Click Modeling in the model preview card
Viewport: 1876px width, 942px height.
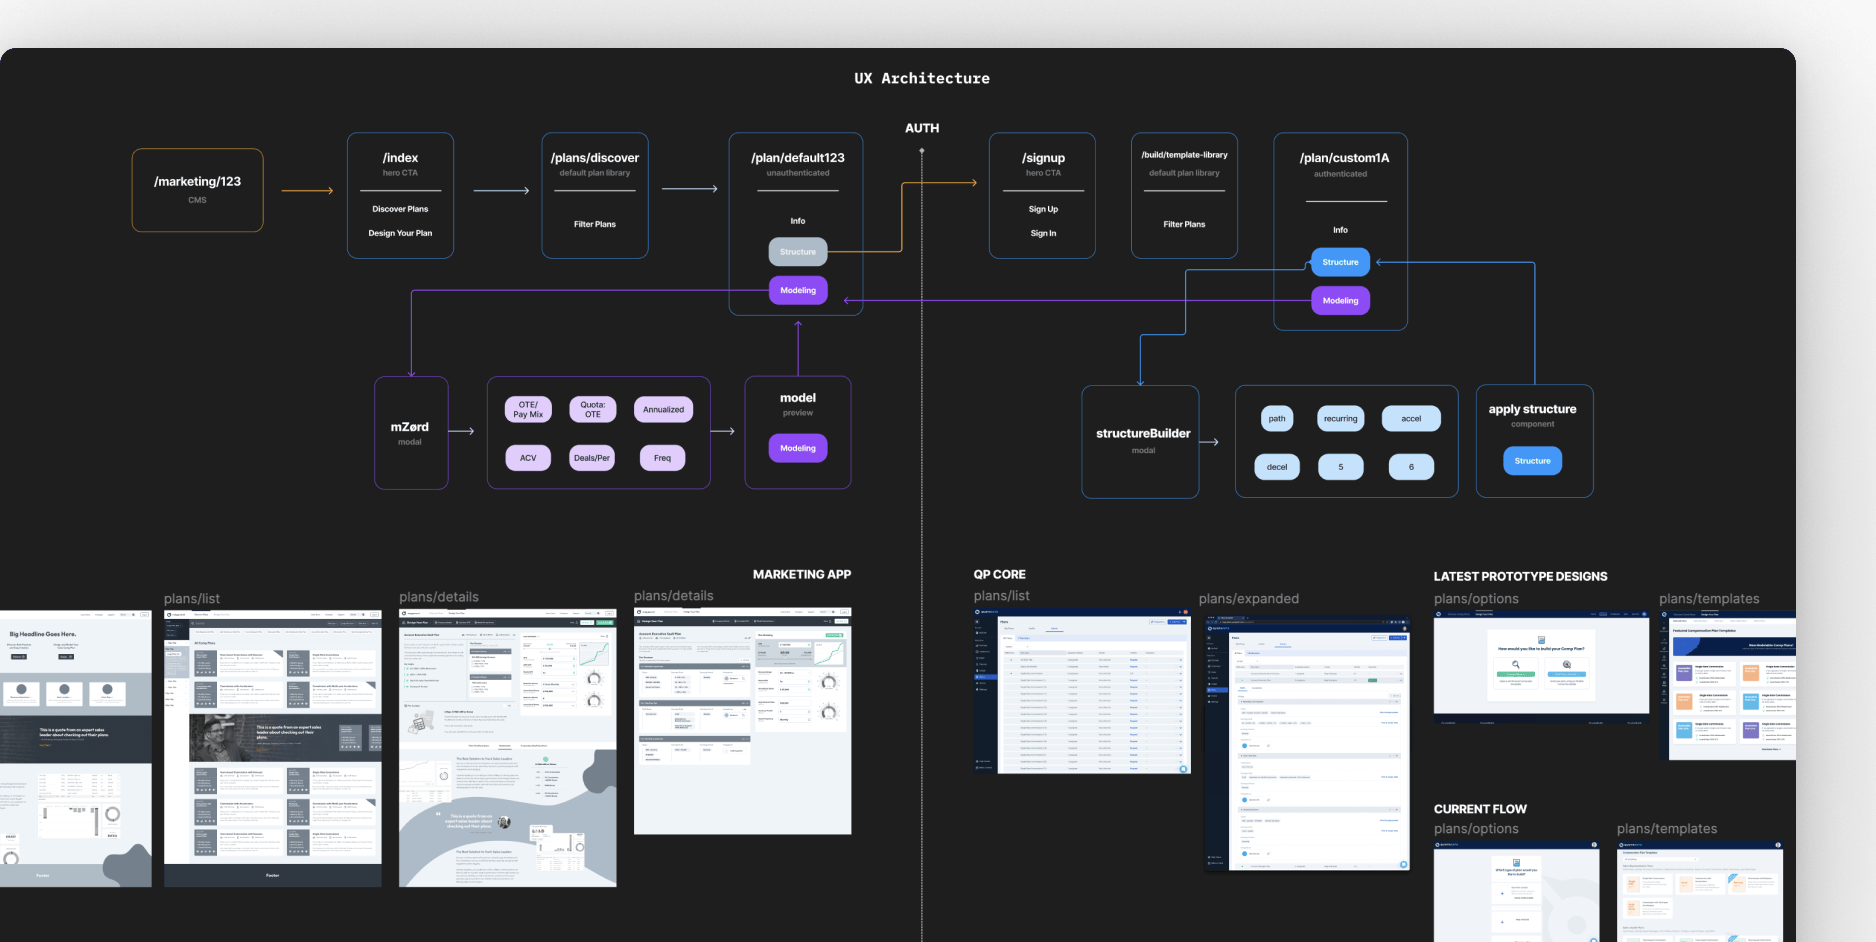click(797, 448)
